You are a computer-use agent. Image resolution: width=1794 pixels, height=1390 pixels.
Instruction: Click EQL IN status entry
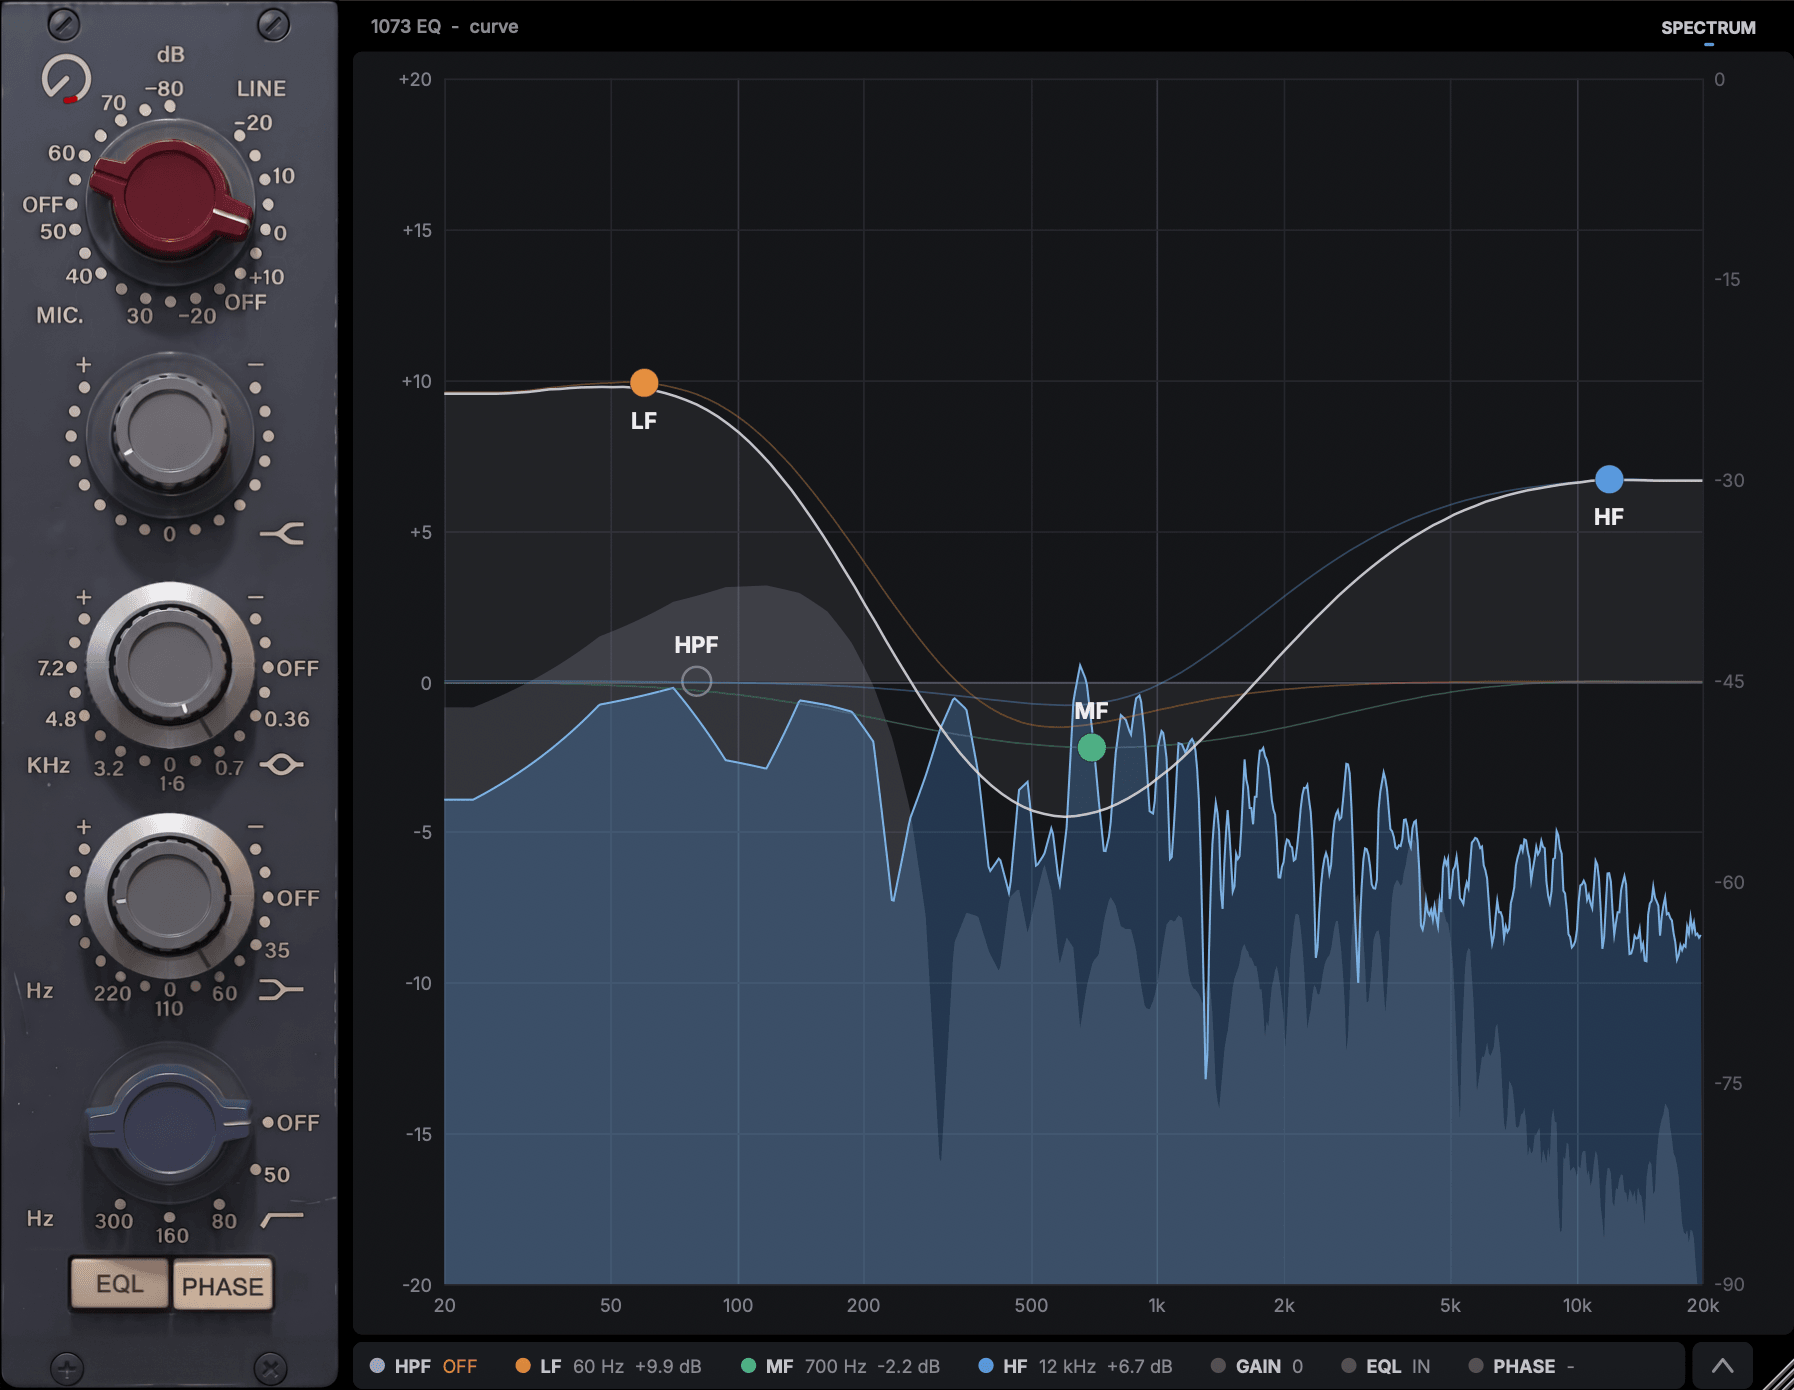pos(1386,1366)
